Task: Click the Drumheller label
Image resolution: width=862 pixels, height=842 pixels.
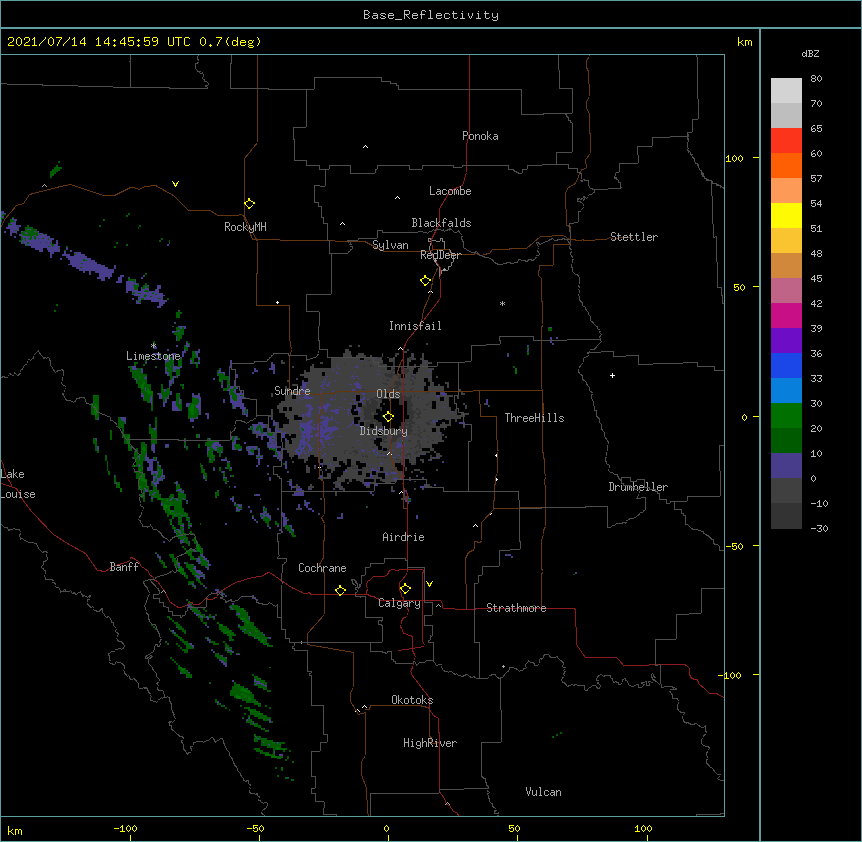Action: pyautogui.click(x=638, y=487)
